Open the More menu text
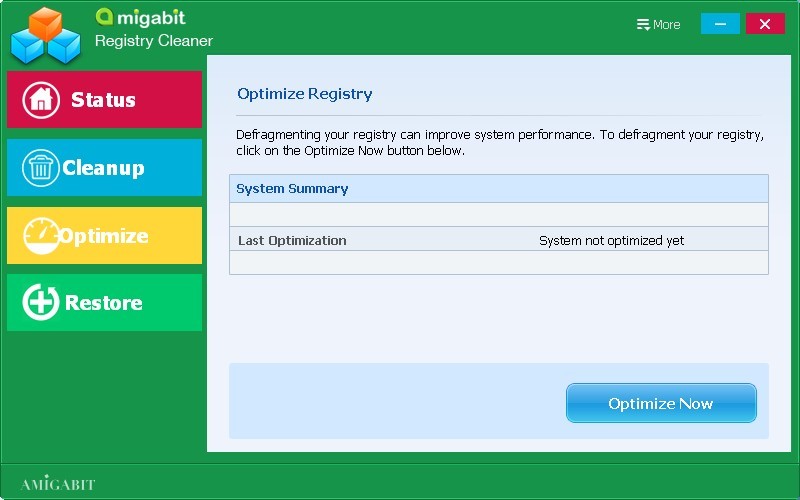 pos(666,25)
